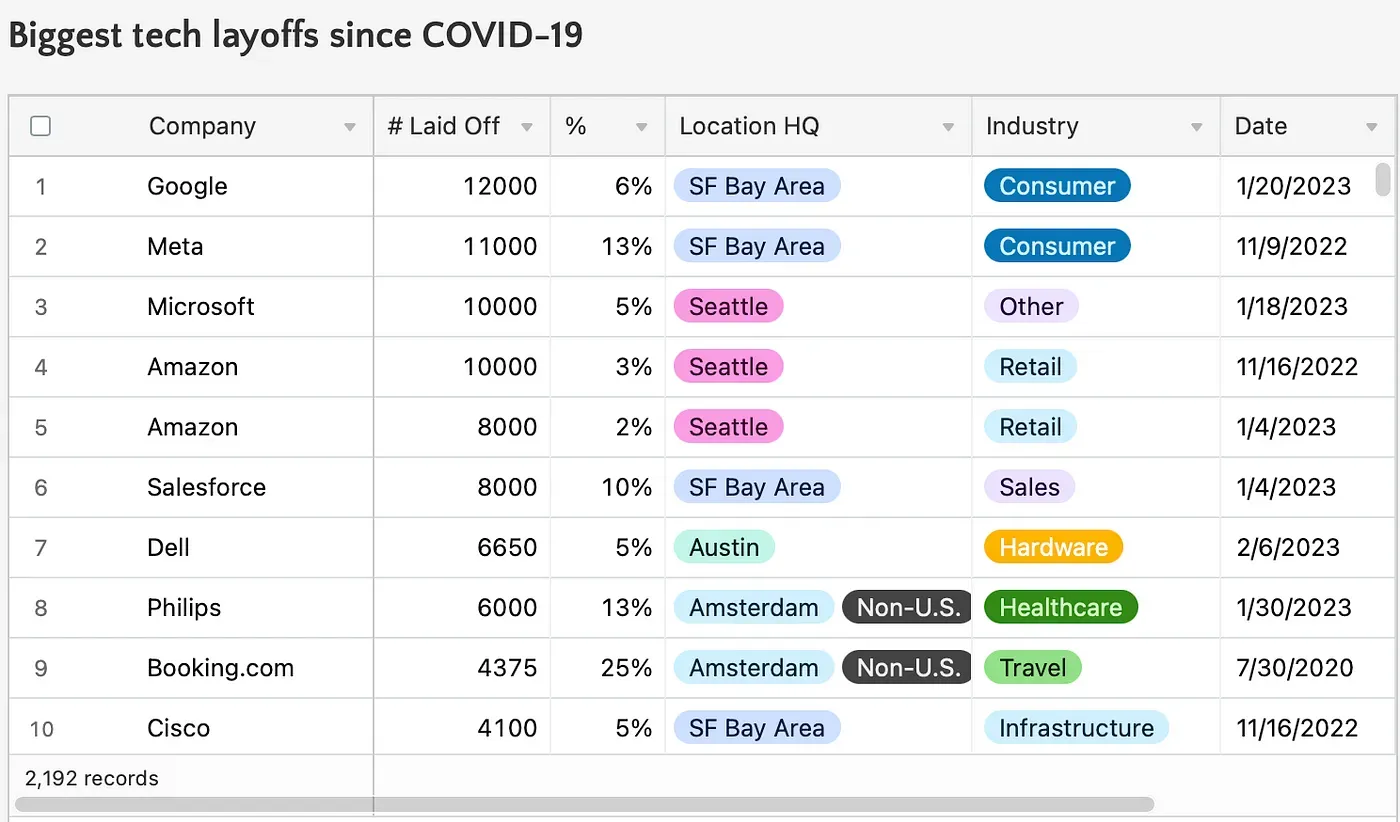This screenshot has height=822, width=1400.
Task: Click the Healthcare industry tag
Action: (1060, 607)
